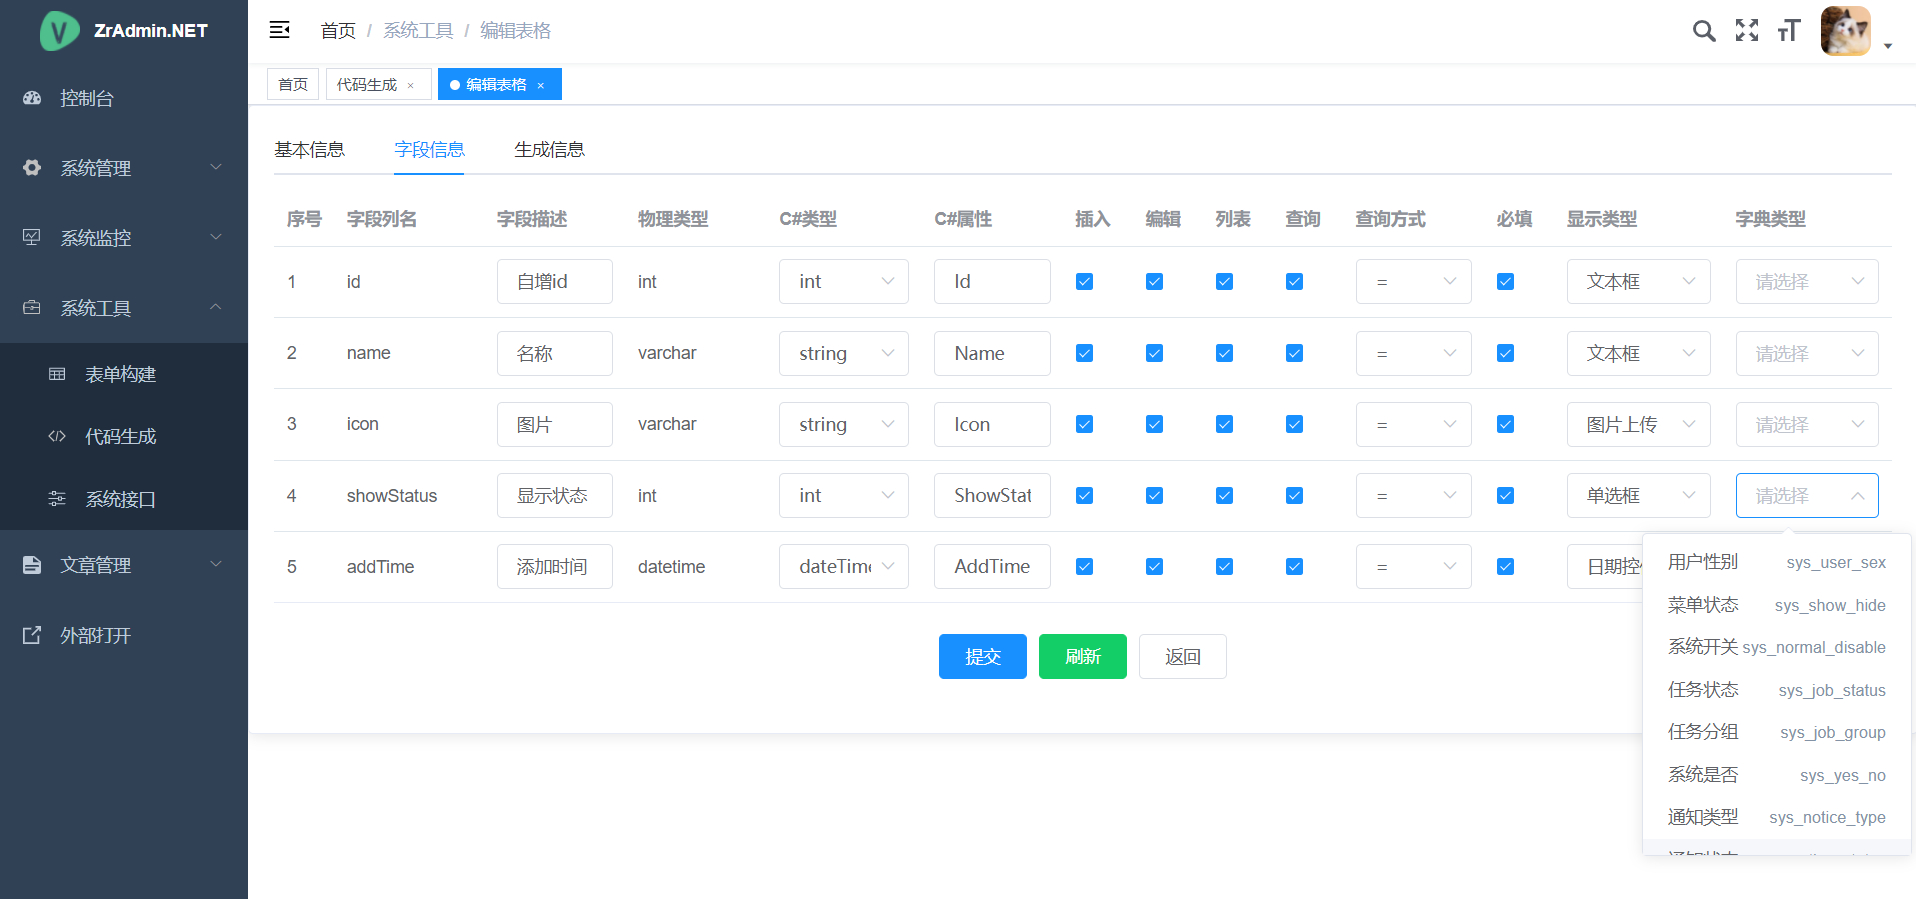Select 系统是否 sys_yes_no dictionary option
The image size is (1916, 899).
tap(1776, 775)
